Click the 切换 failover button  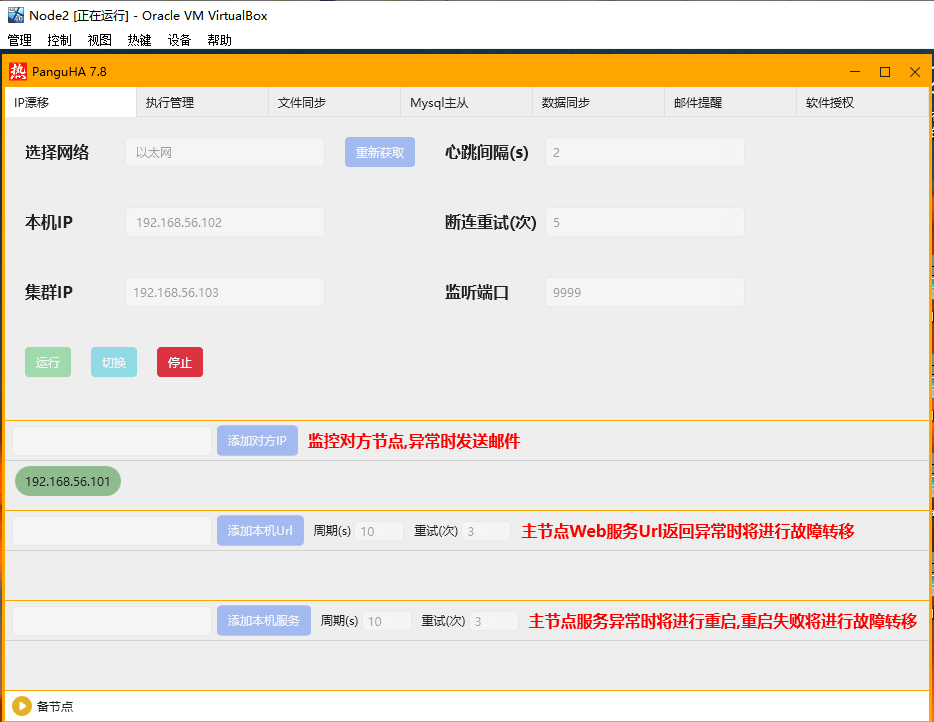pyautogui.click(x=113, y=362)
